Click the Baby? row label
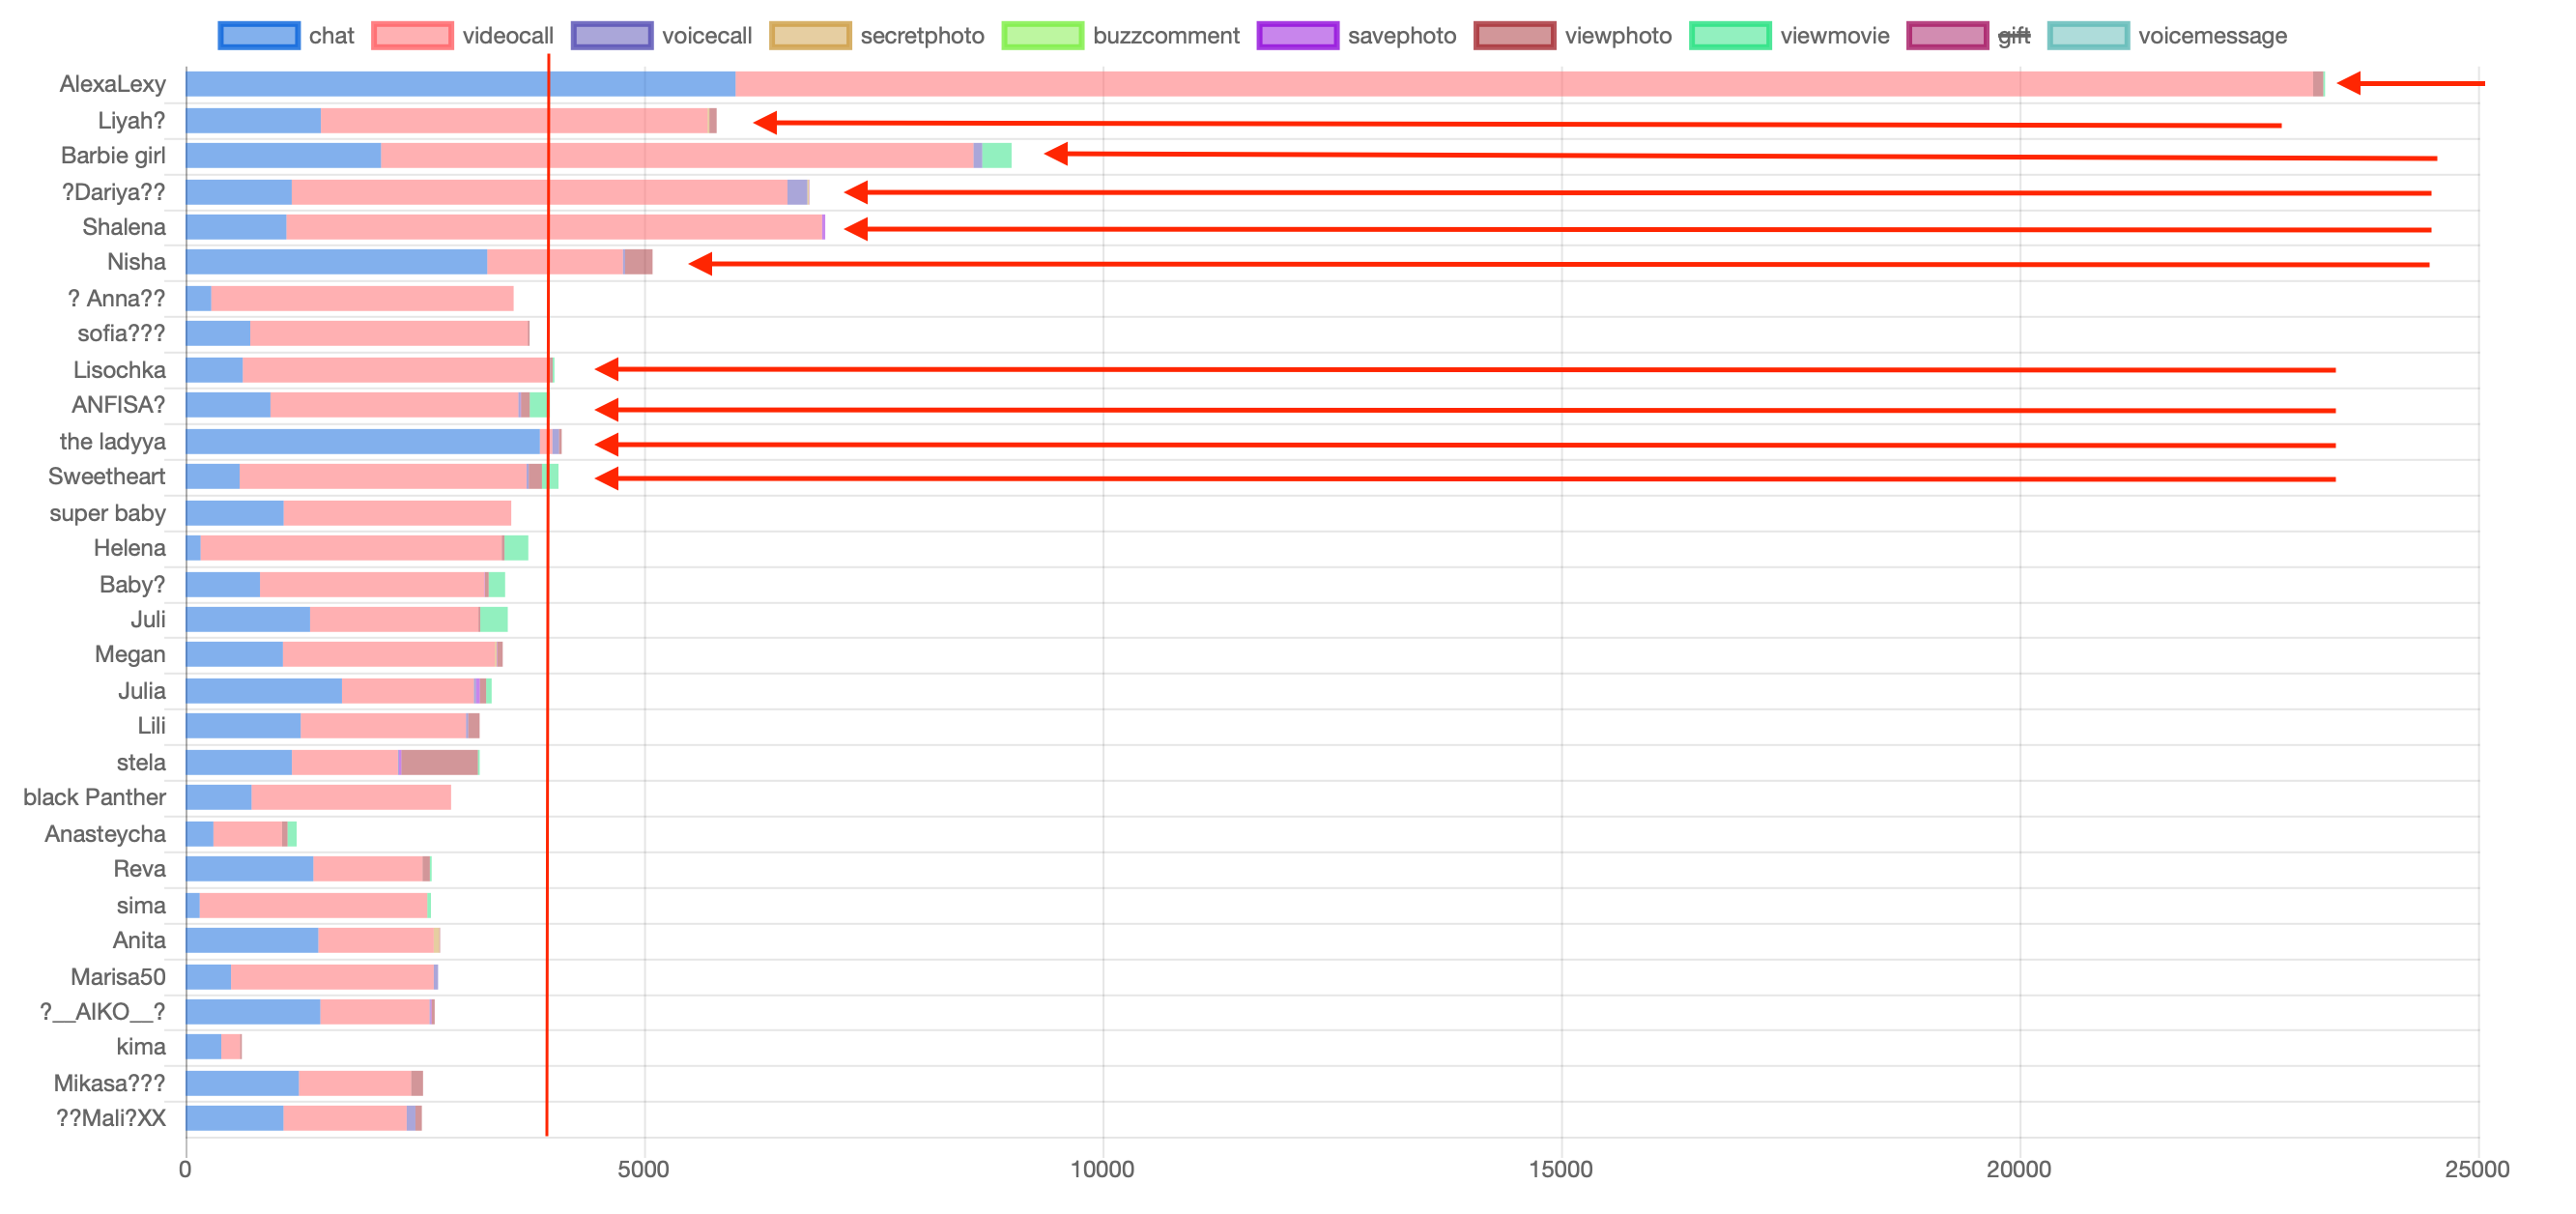Image resolution: width=2576 pixels, height=1214 pixels. click(x=132, y=585)
